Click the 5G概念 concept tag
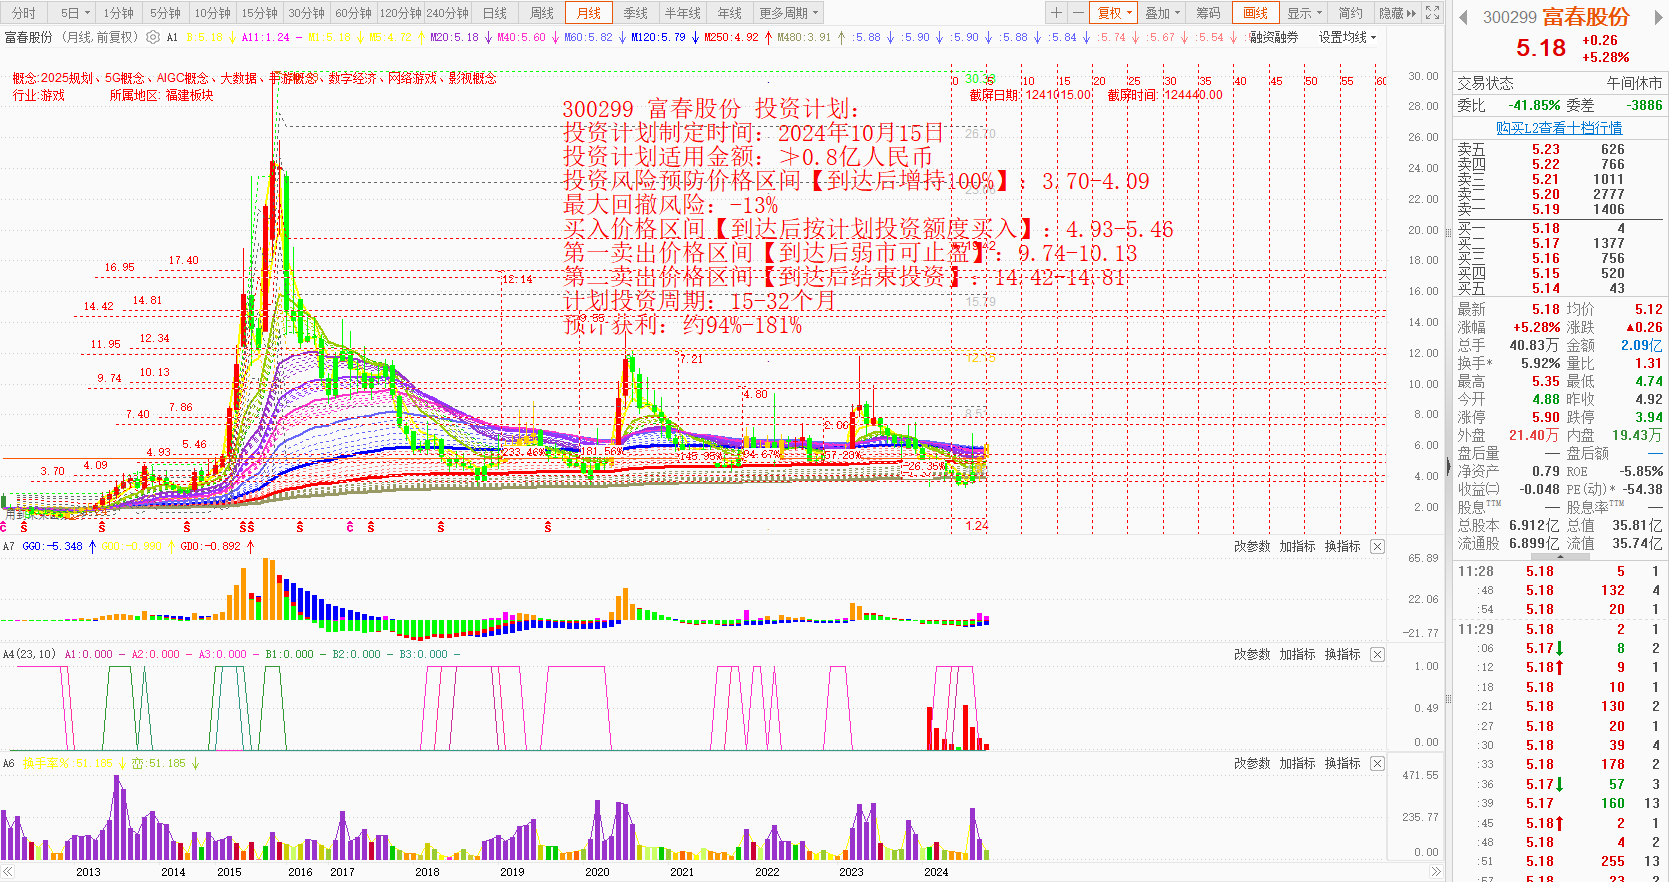 [125, 78]
